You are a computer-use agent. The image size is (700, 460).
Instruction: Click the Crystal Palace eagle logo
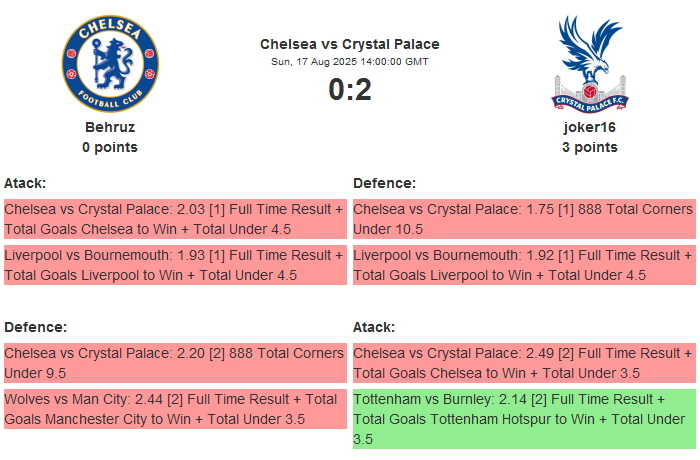pos(590,63)
